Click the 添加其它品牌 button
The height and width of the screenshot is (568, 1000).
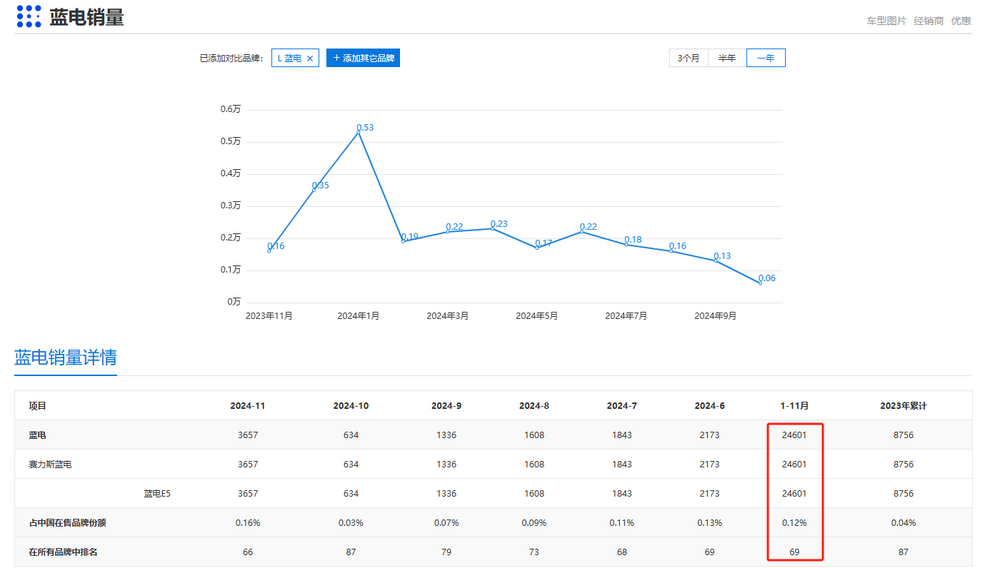click(363, 58)
